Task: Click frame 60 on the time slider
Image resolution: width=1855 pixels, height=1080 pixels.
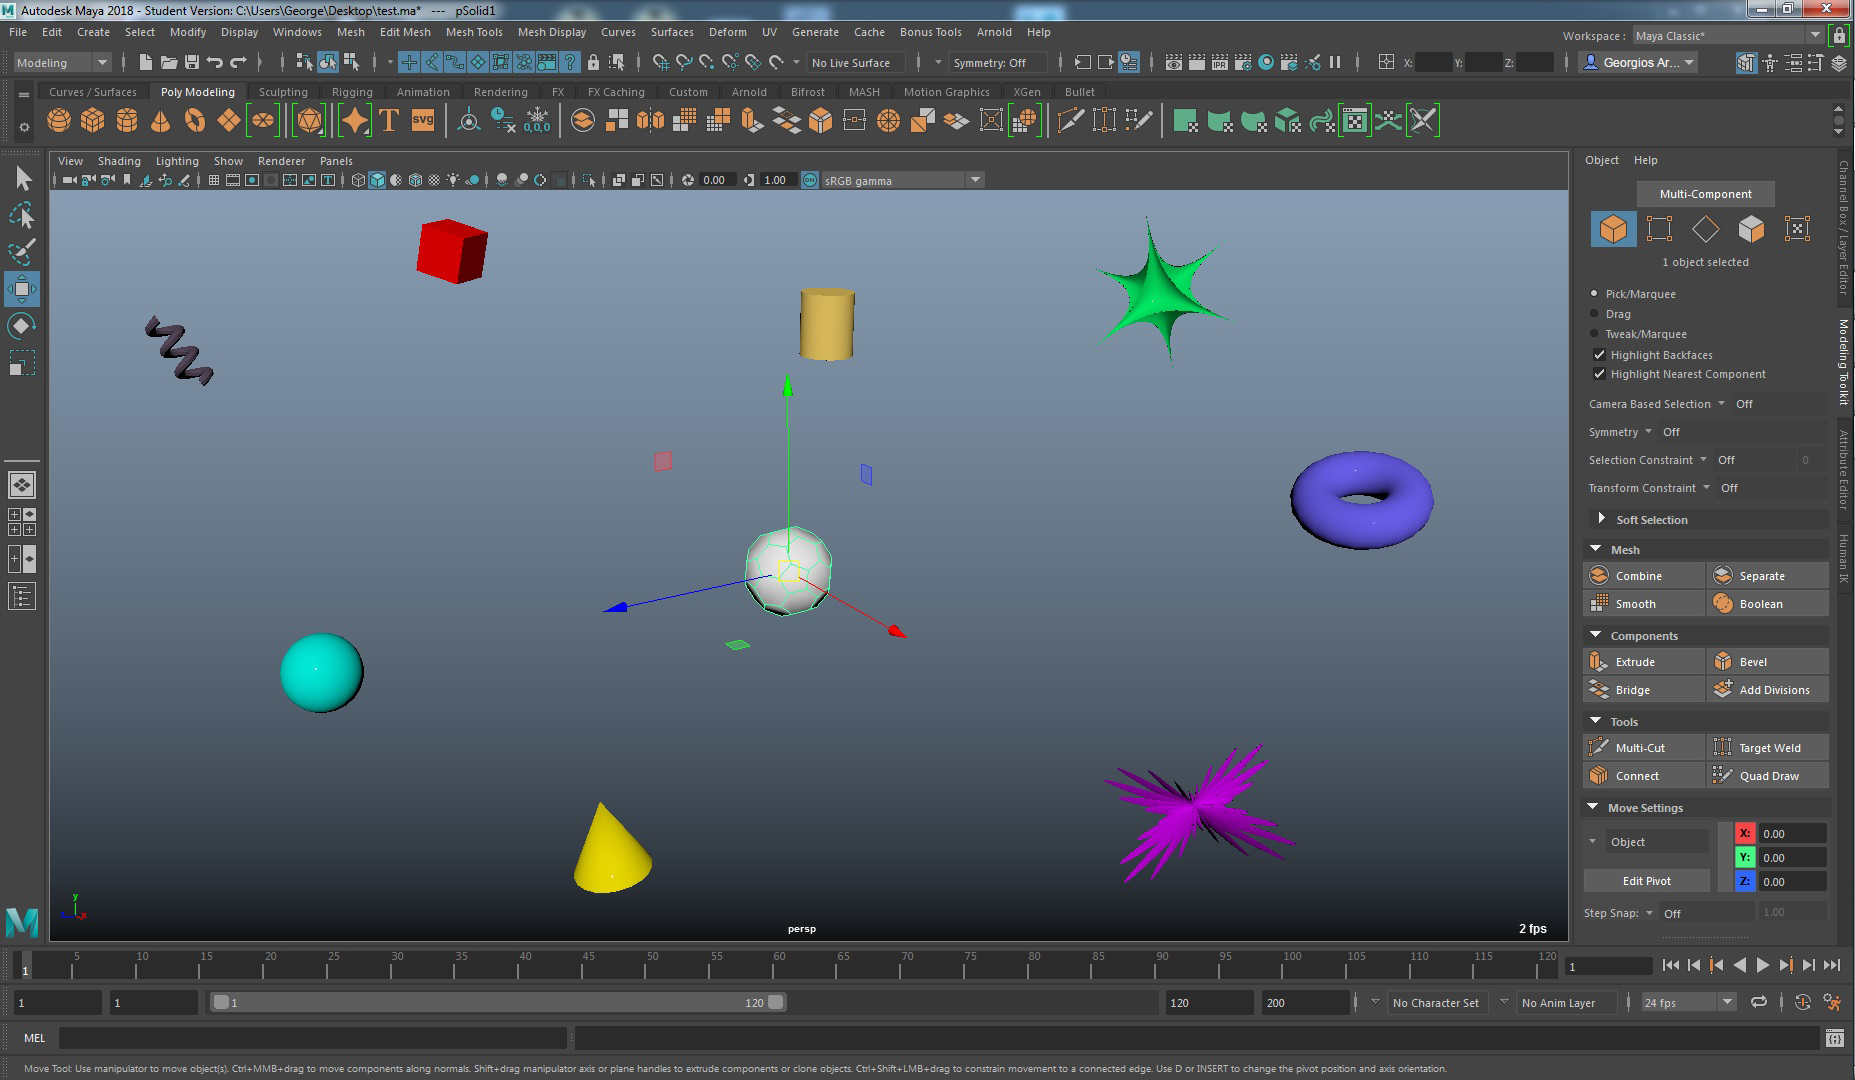Action: coord(778,965)
